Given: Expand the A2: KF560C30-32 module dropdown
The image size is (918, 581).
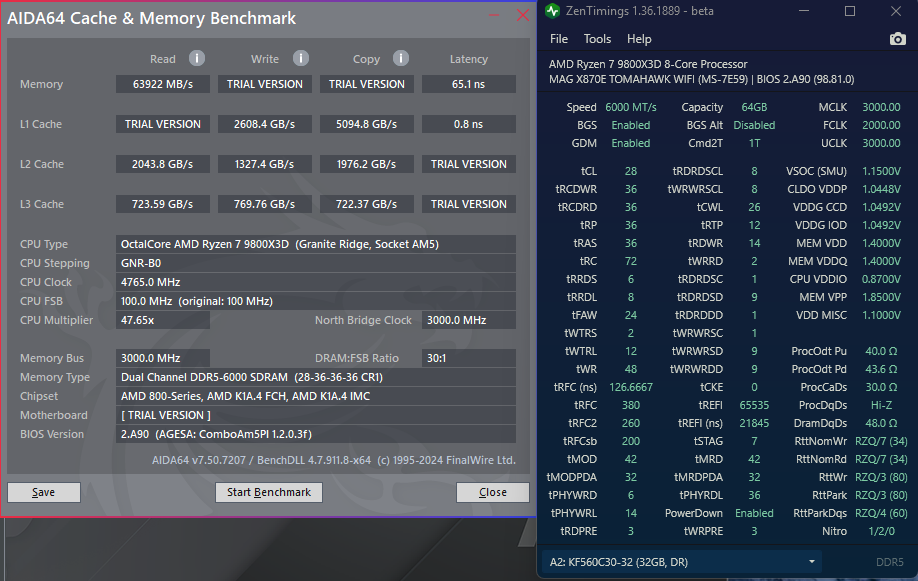Looking at the screenshot, I should 811,562.
